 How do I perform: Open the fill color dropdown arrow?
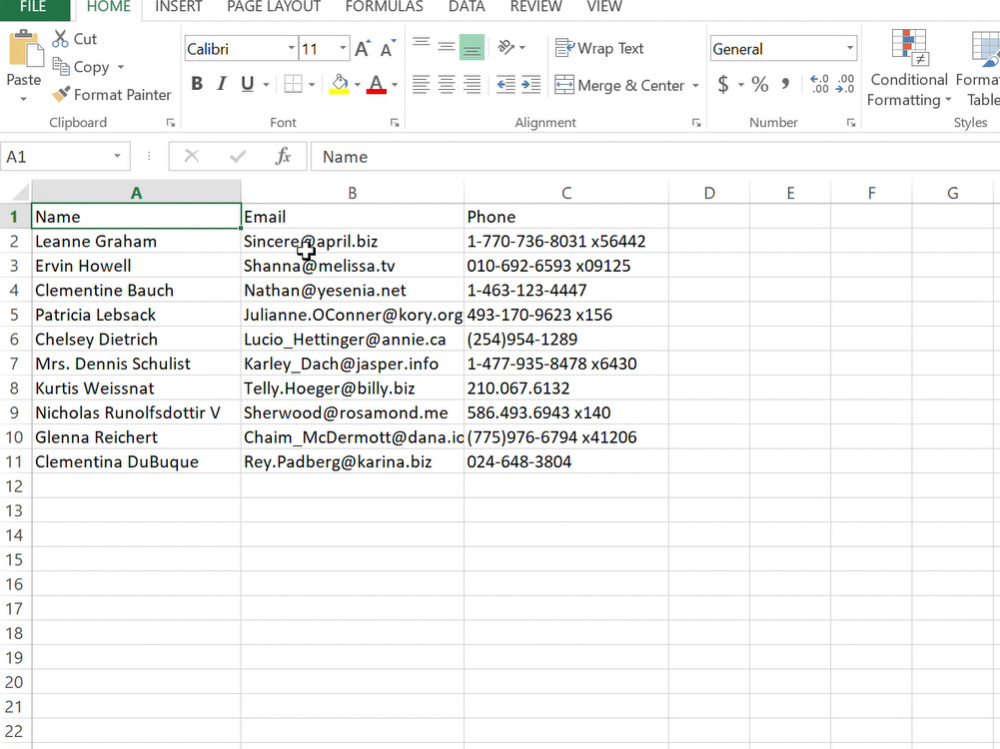[x=357, y=84]
